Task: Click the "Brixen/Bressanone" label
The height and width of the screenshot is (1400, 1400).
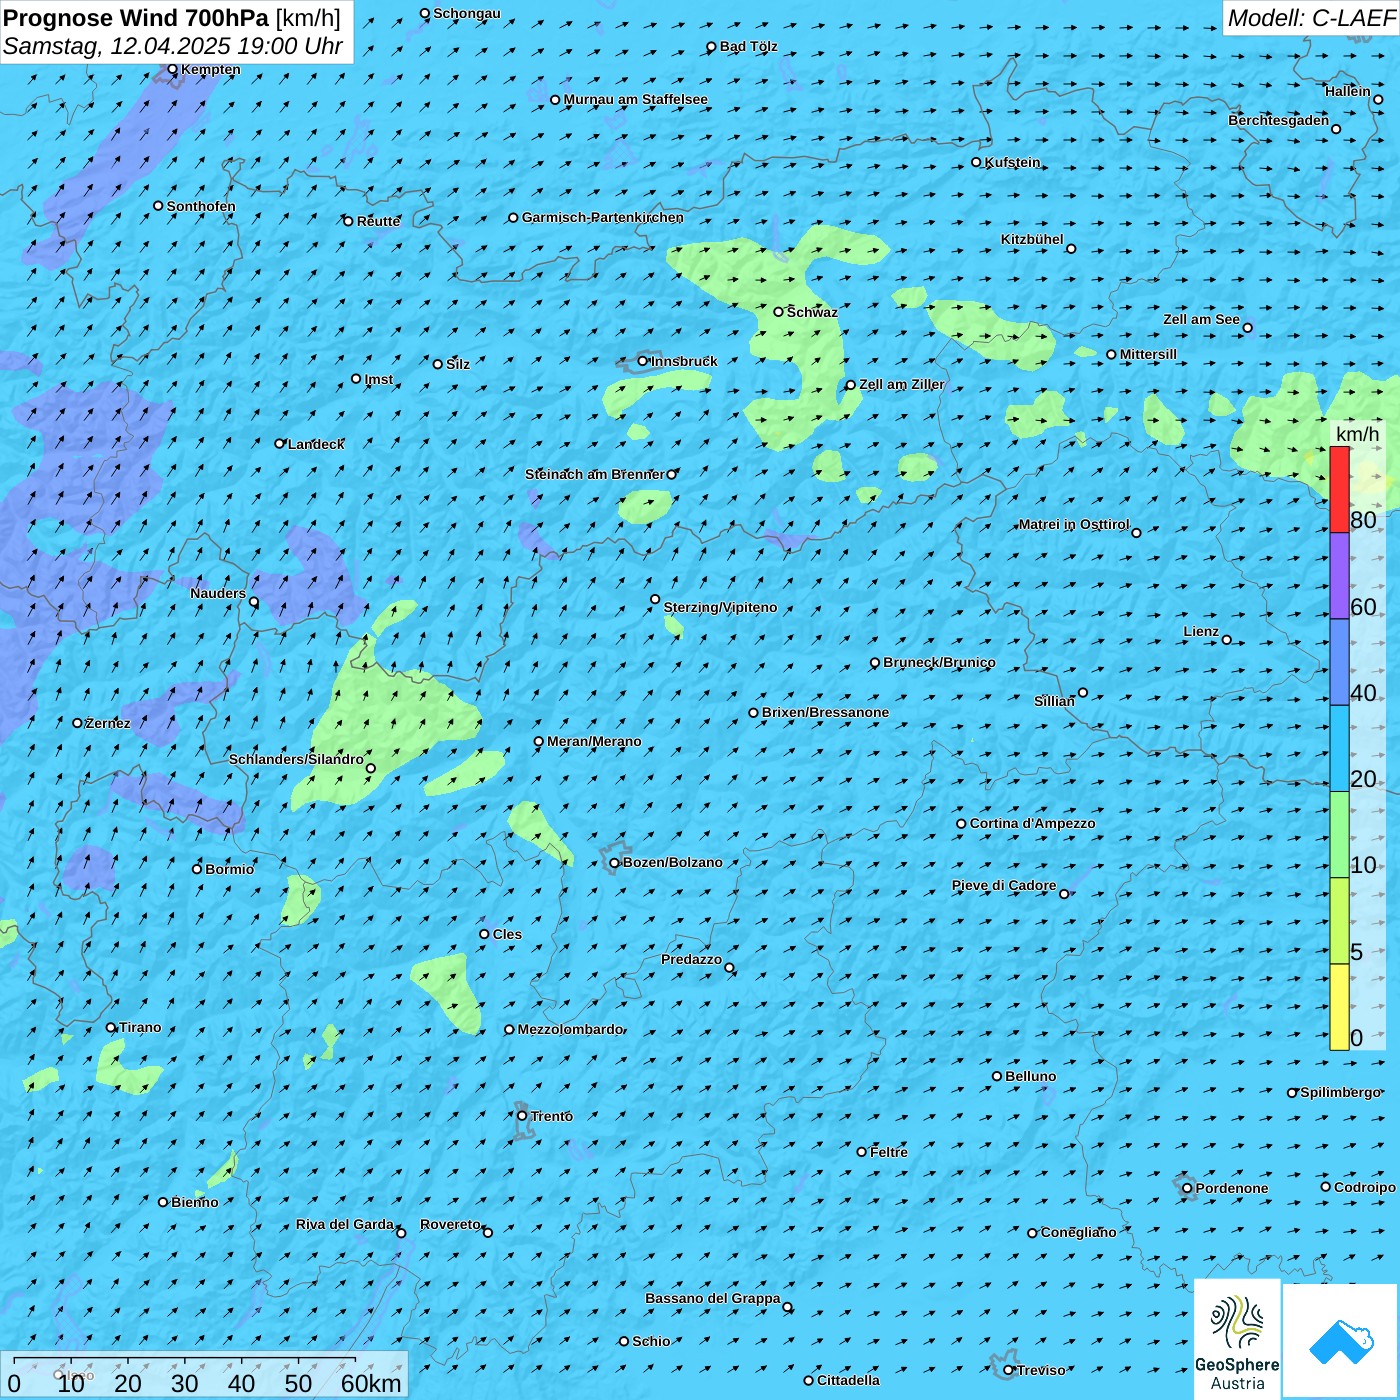Action: [x=825, y=712]
